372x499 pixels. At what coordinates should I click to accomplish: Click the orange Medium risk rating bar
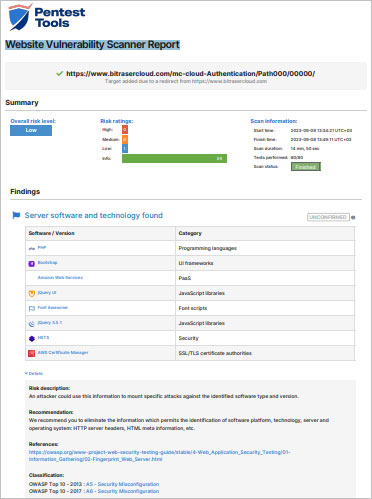point(125,139)
